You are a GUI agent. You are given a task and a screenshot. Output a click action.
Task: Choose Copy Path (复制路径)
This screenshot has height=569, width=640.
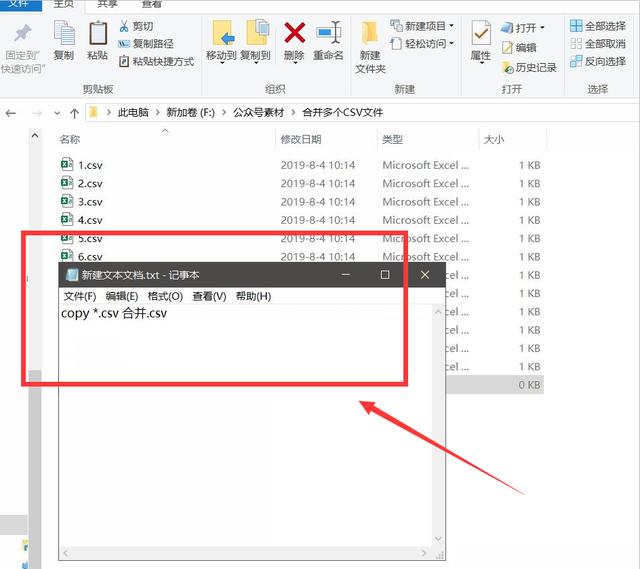point(146,43)
